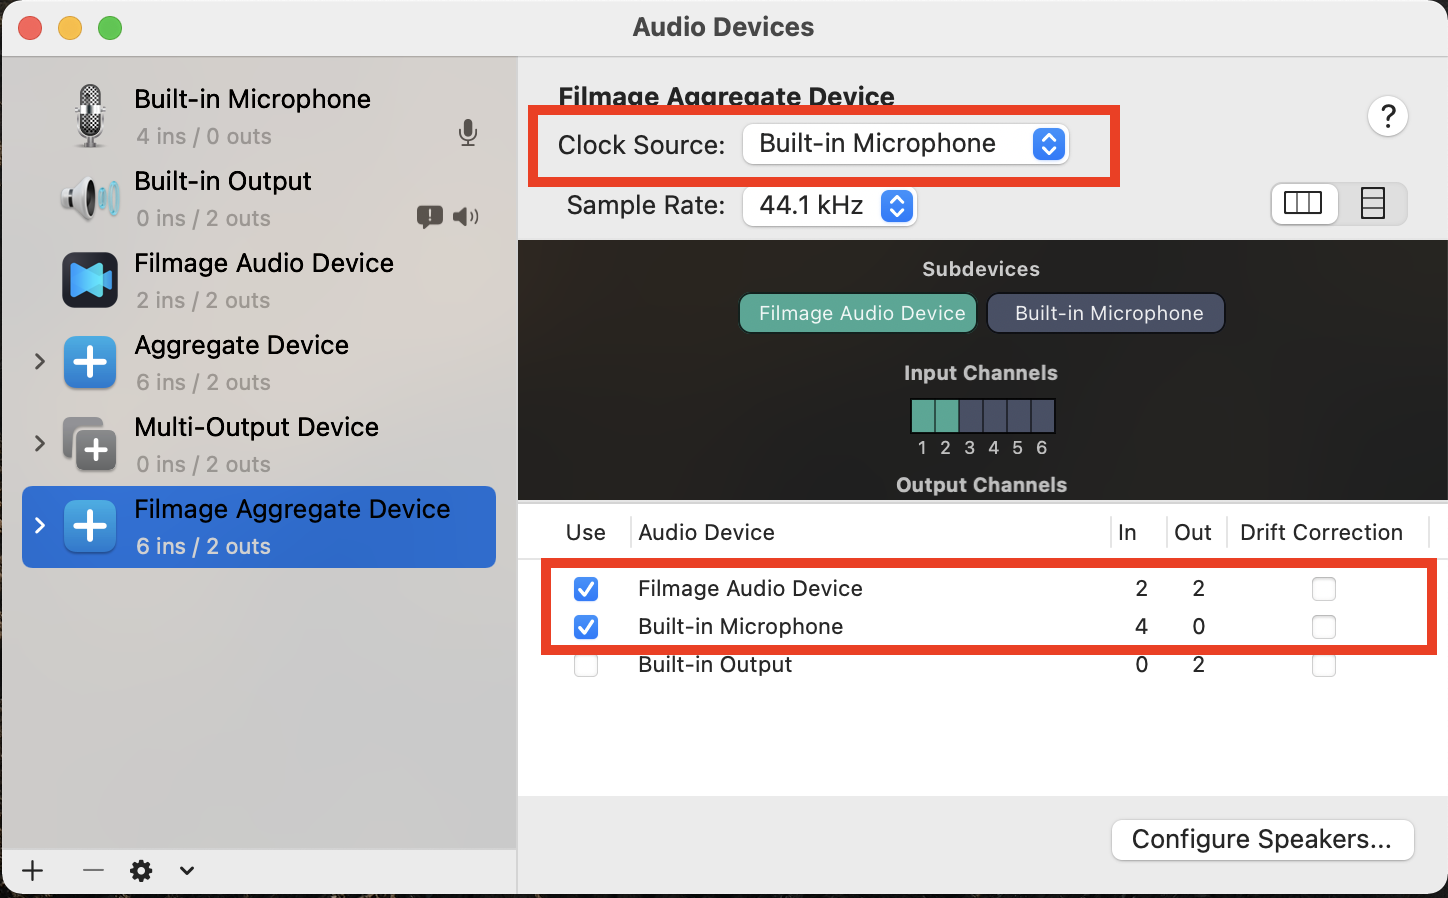Click the Out column header

point(1193,533)
